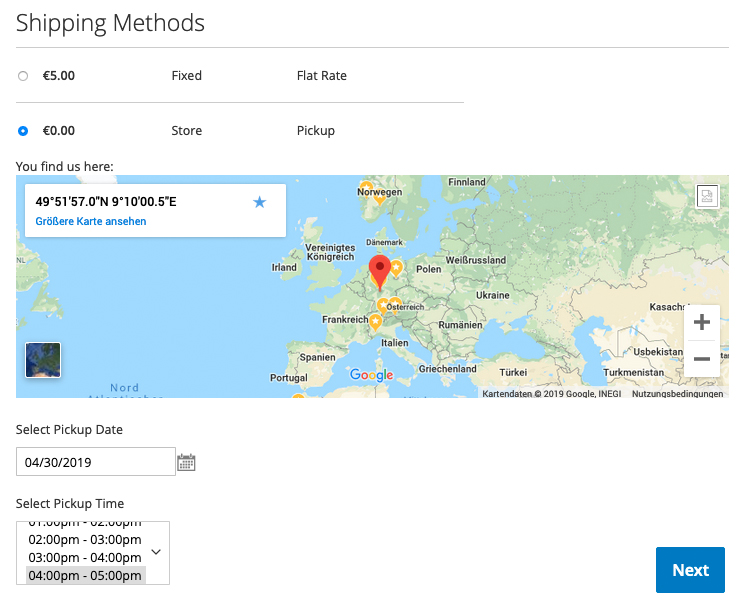Click the yellow starred marker near Norwegen
The height and width of the screenshot is (613, 744).
pos(367,188)
